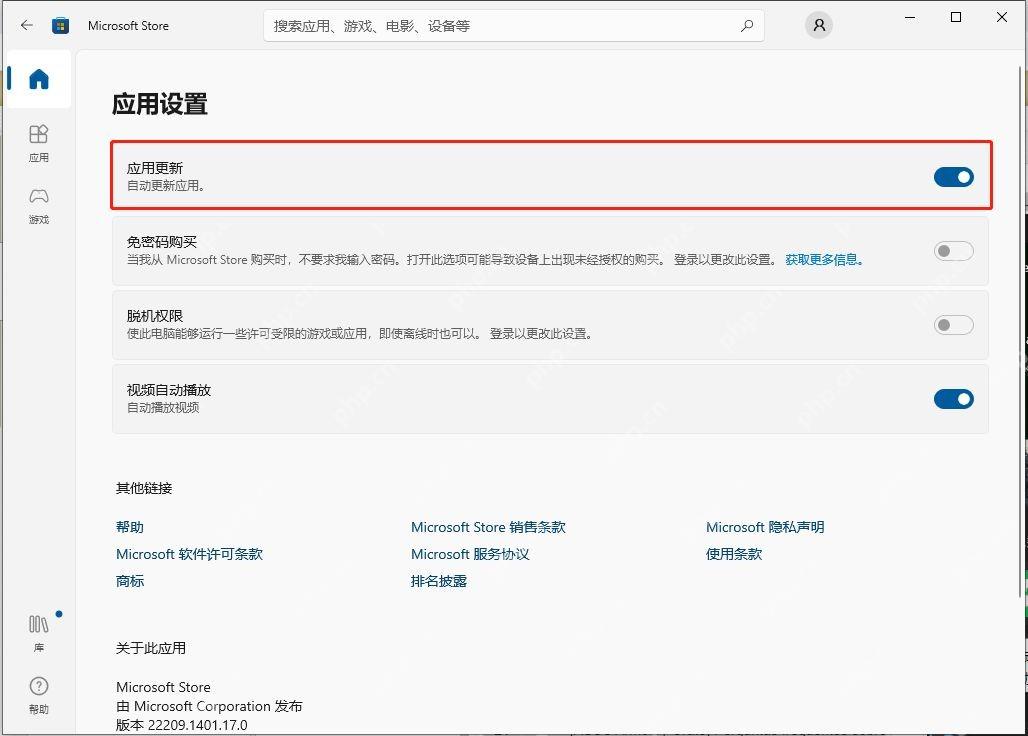
Task: Toggle the 免密码购买 switch
Action: point(953,251)
